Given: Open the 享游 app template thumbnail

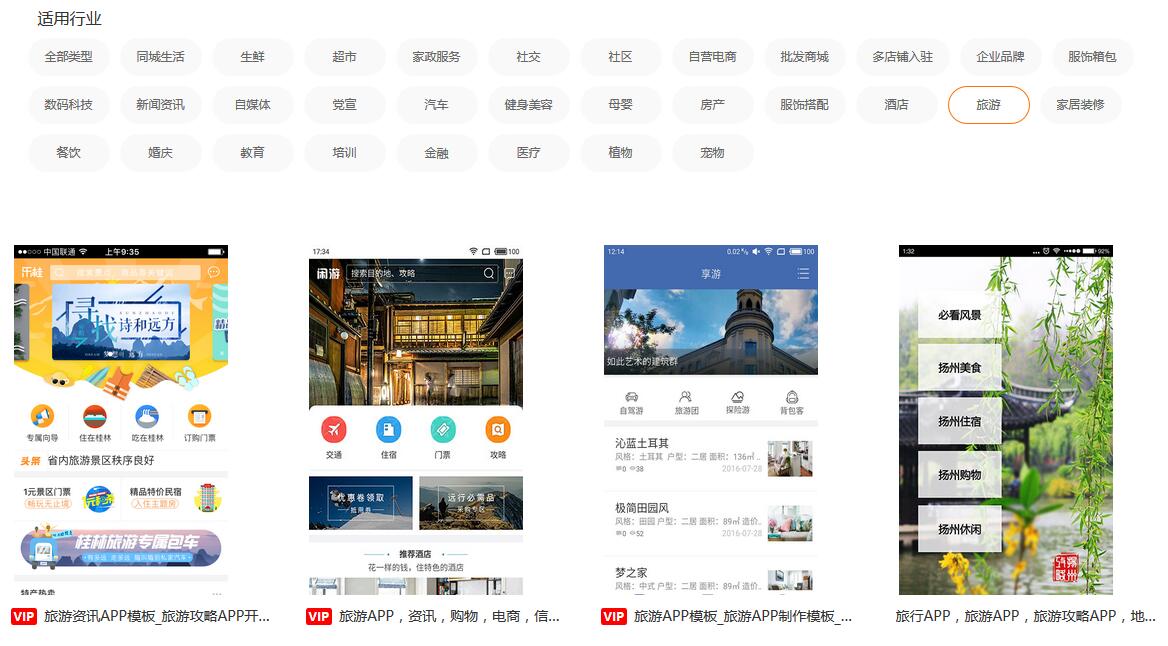Looking at the screenshot, I should point(710,420).
